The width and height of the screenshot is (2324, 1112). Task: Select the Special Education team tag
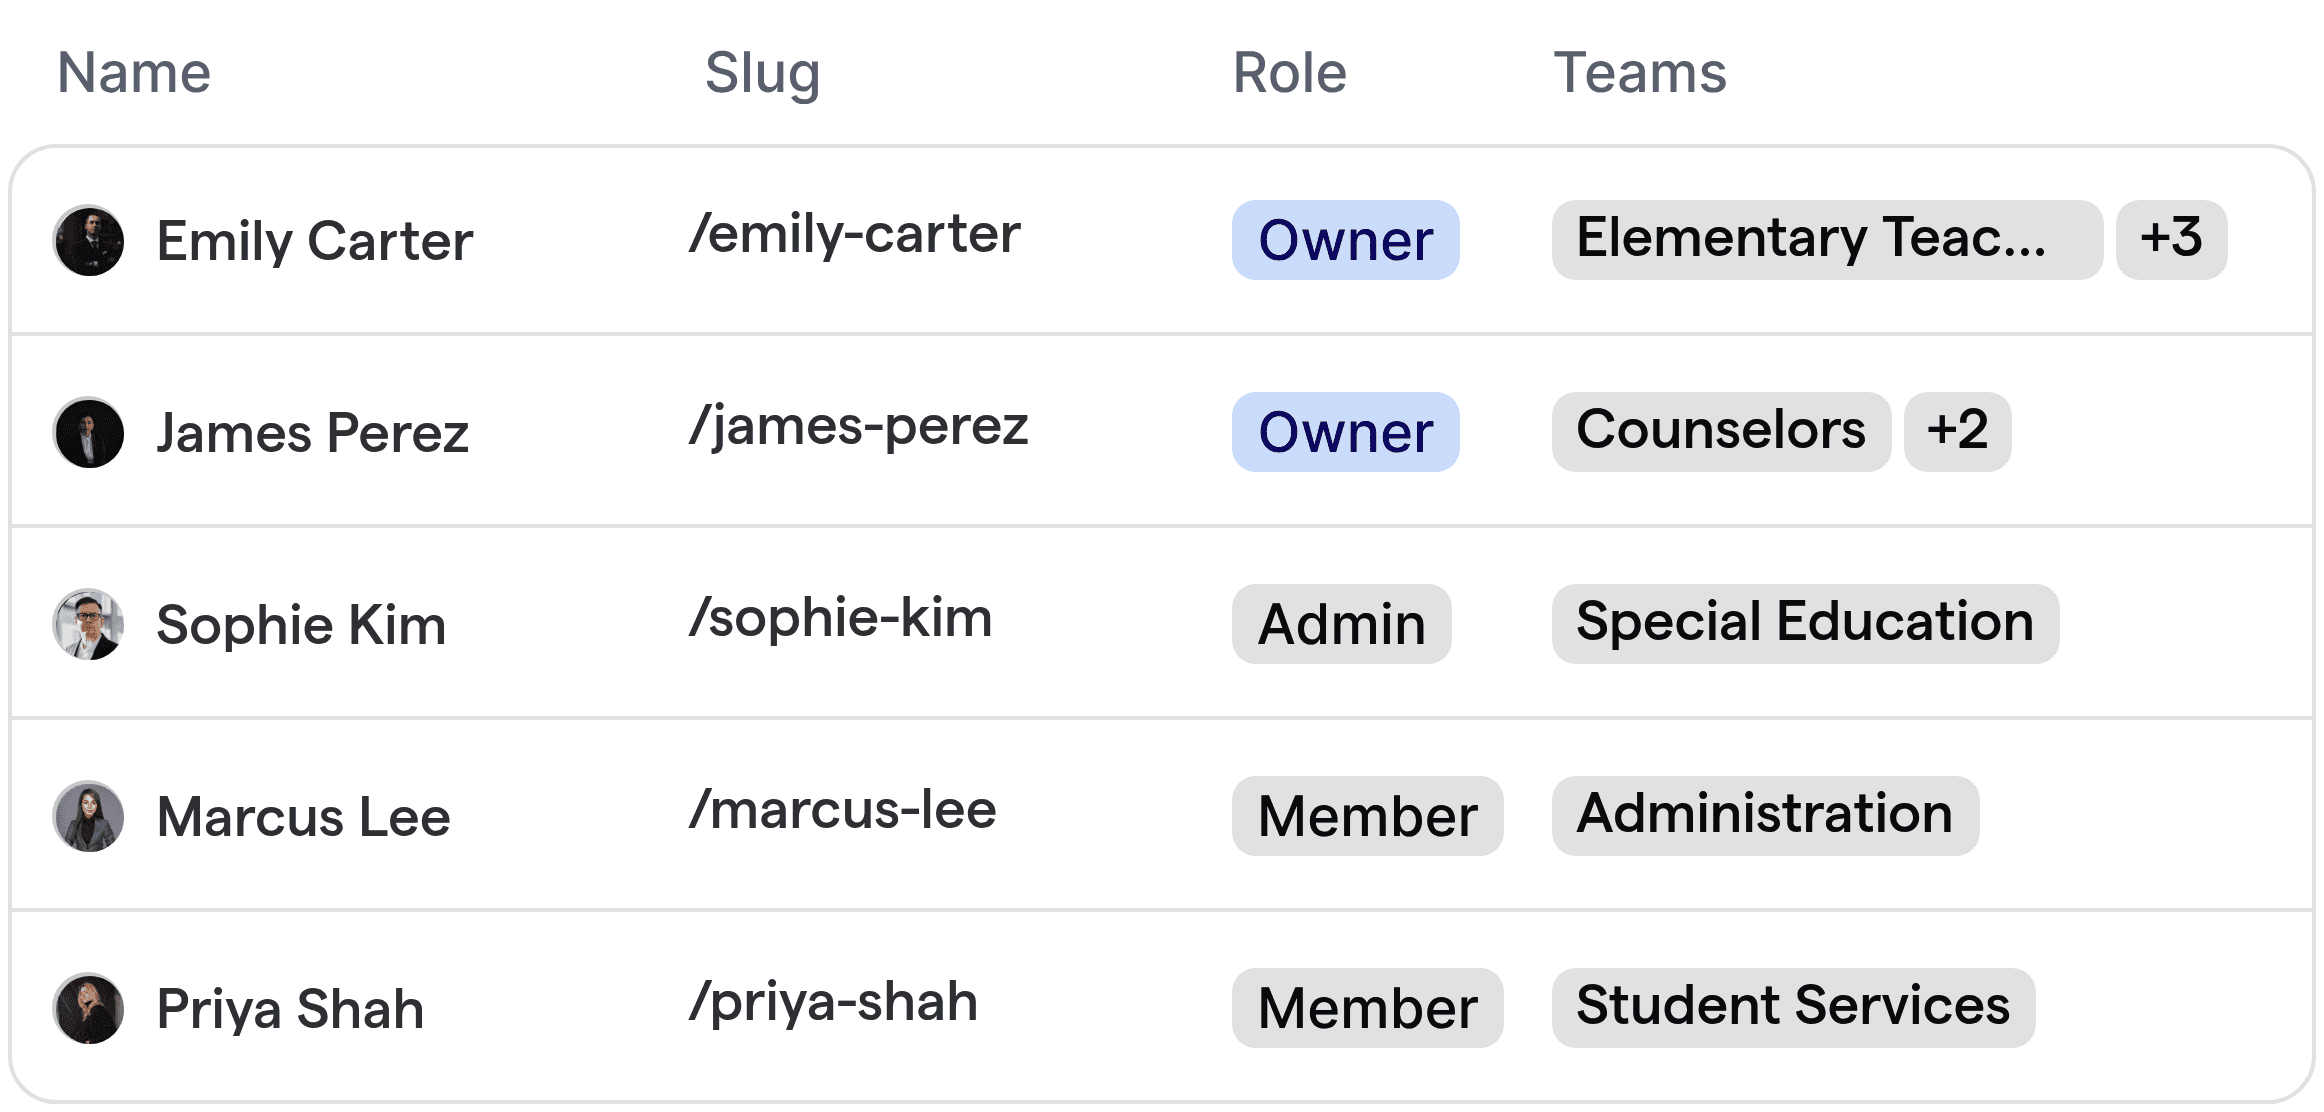[1805, 624]
